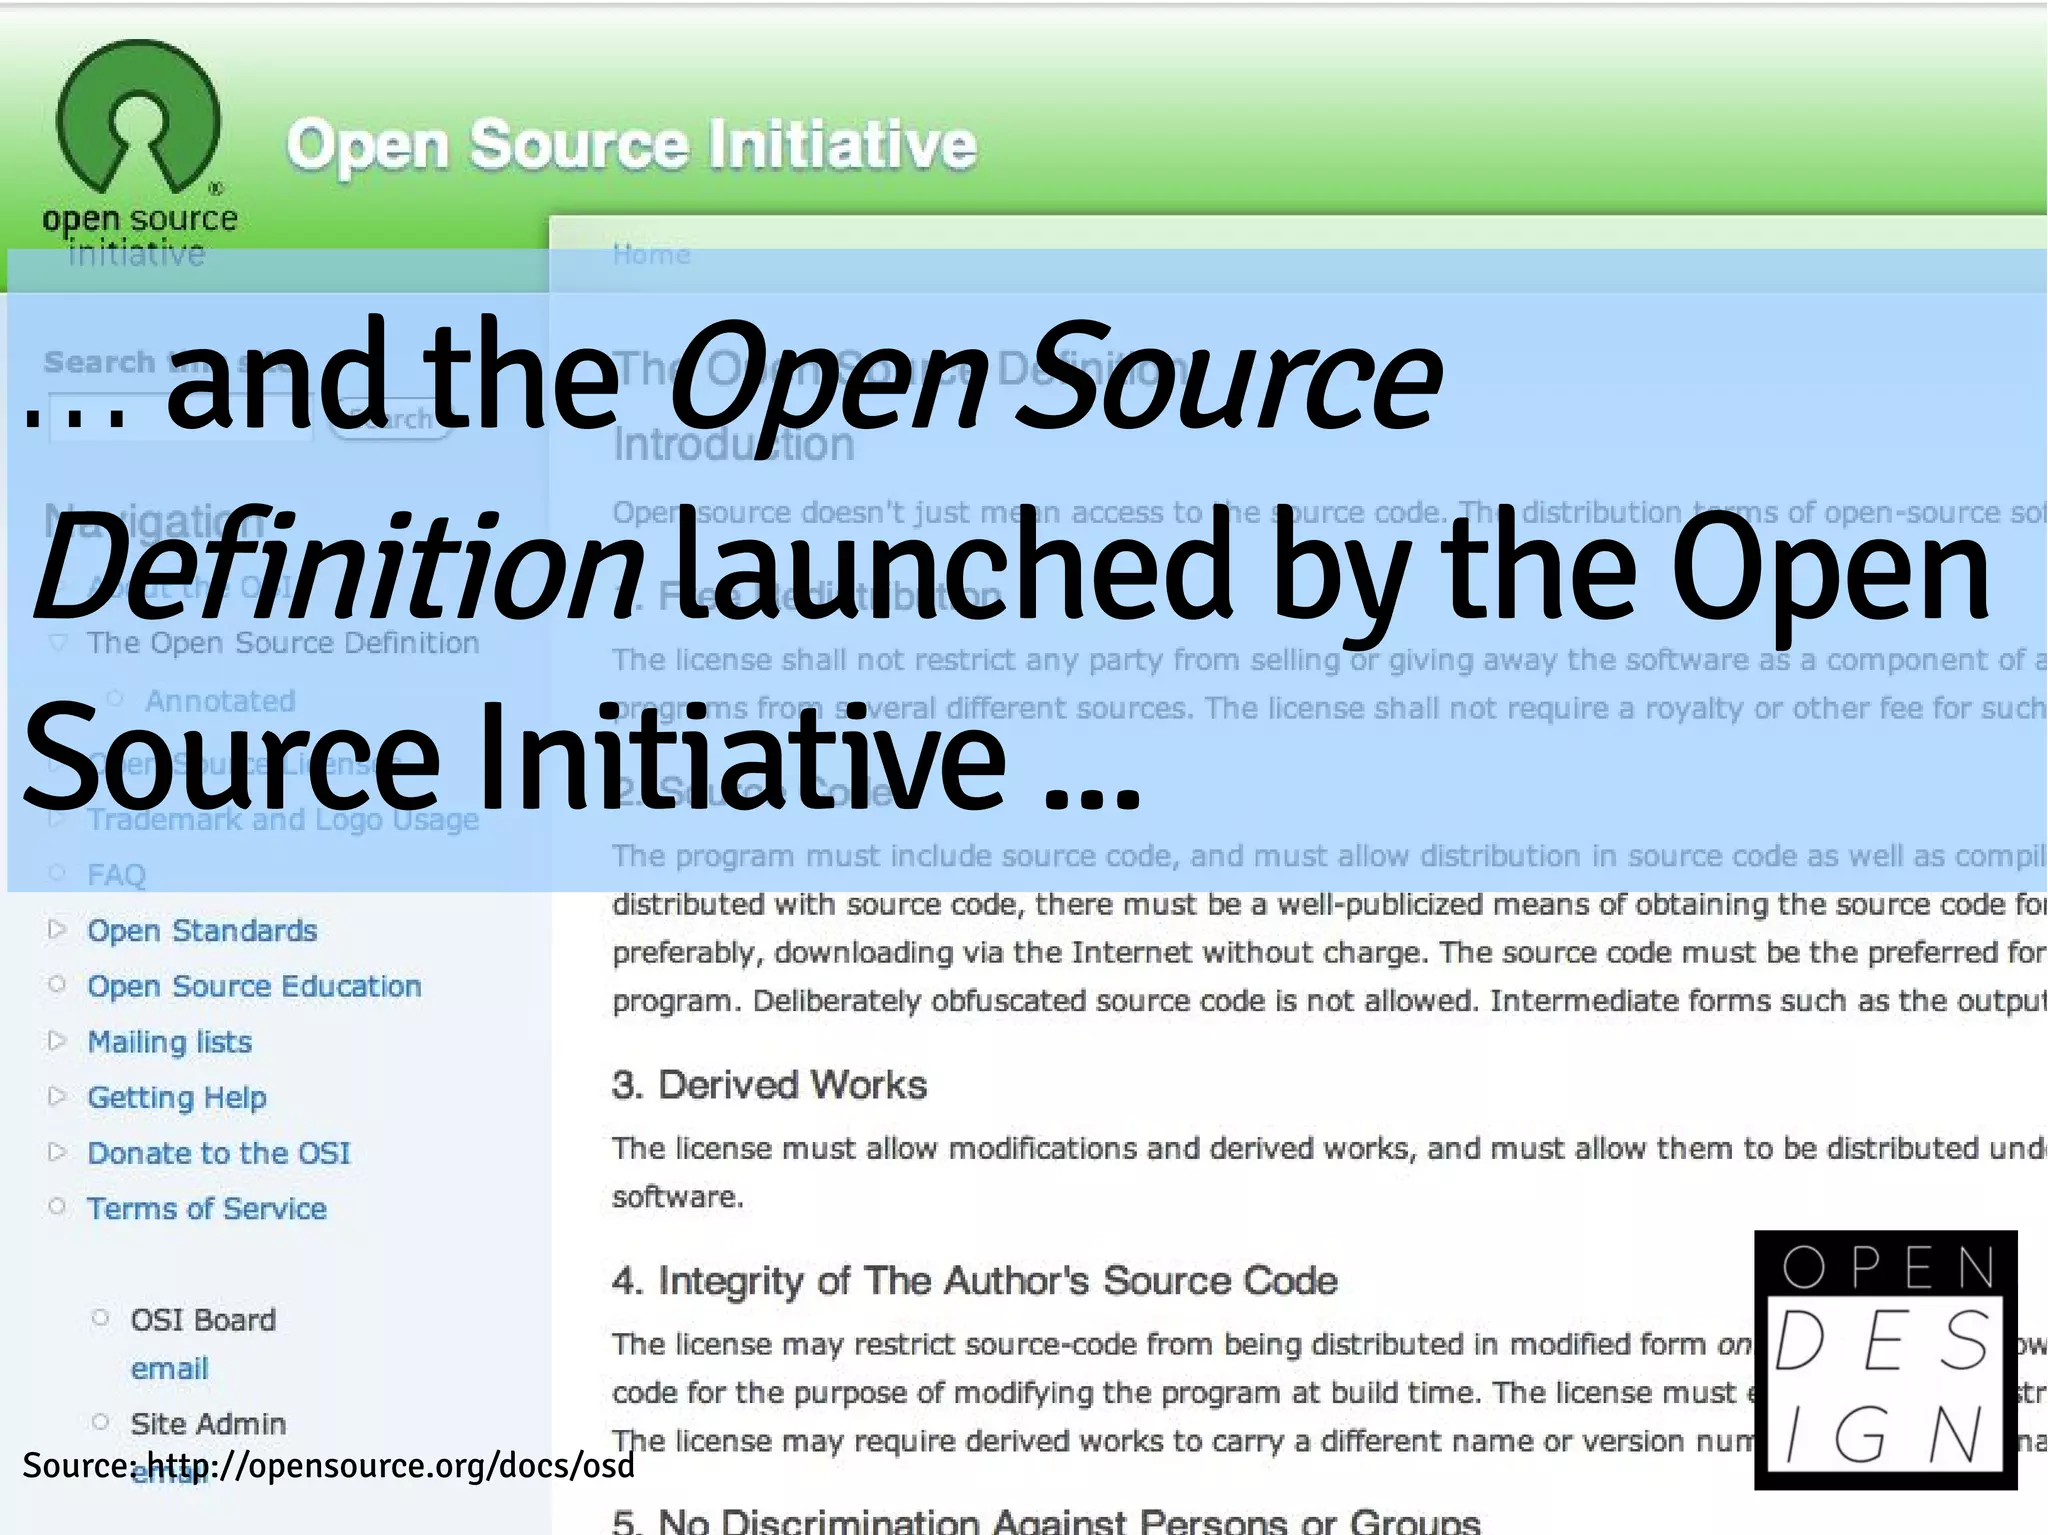
Task: Open the Donate to the OSI link
Action: [219, 1152]
